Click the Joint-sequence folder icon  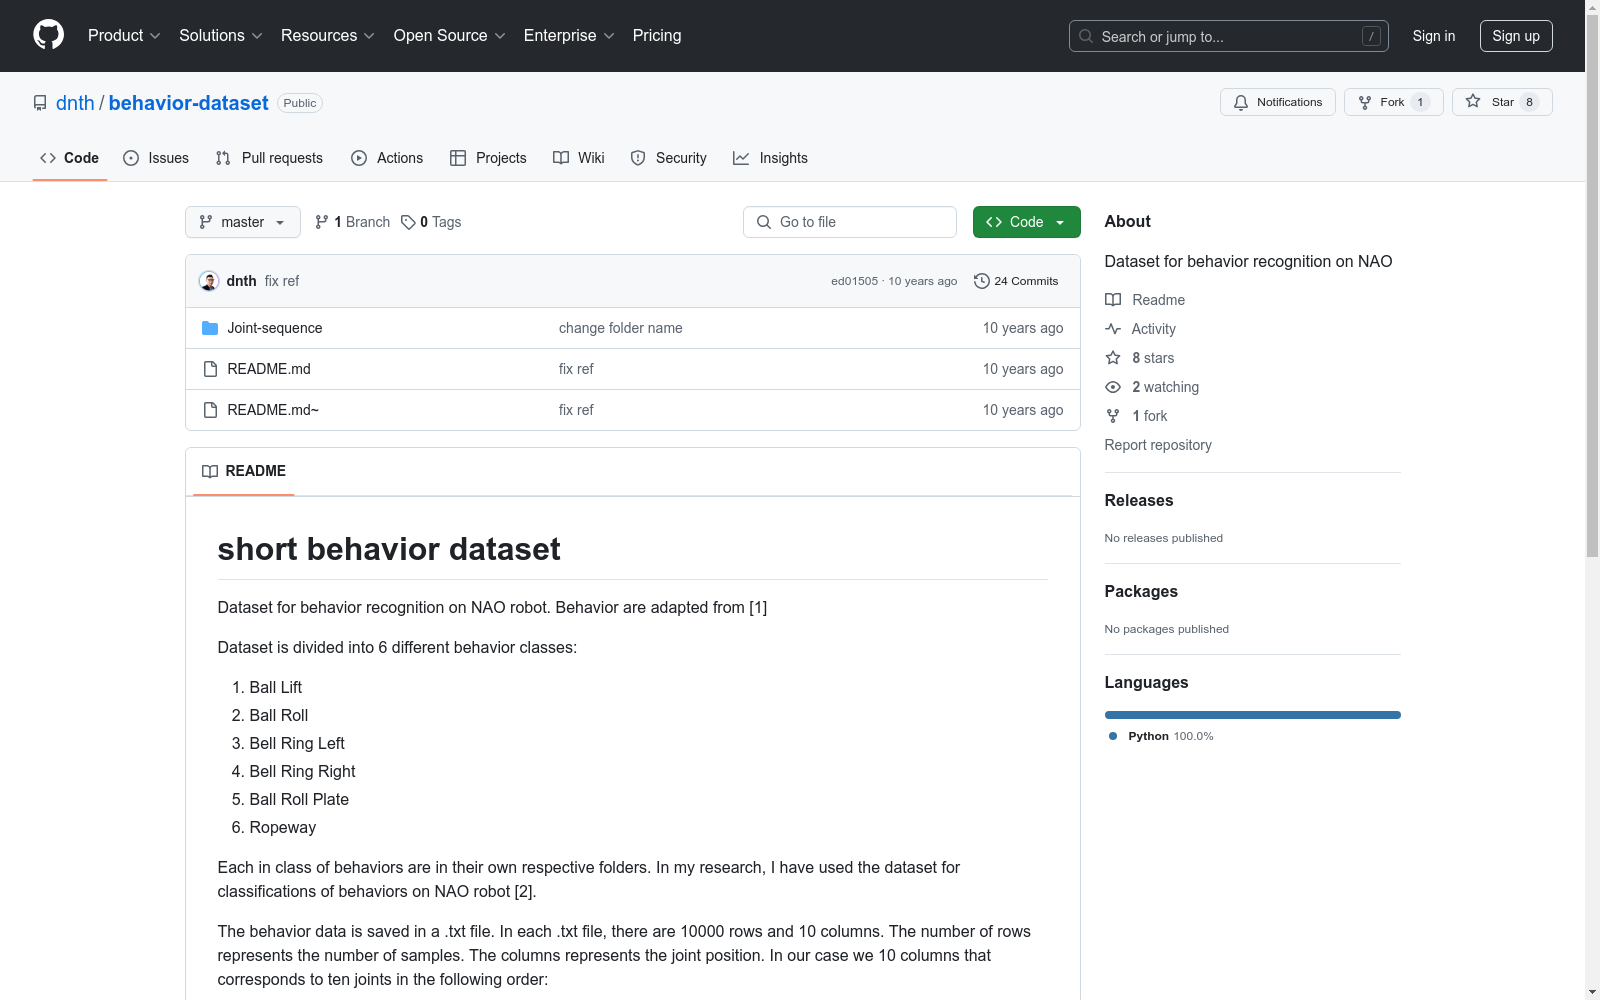tap(210, 328)
